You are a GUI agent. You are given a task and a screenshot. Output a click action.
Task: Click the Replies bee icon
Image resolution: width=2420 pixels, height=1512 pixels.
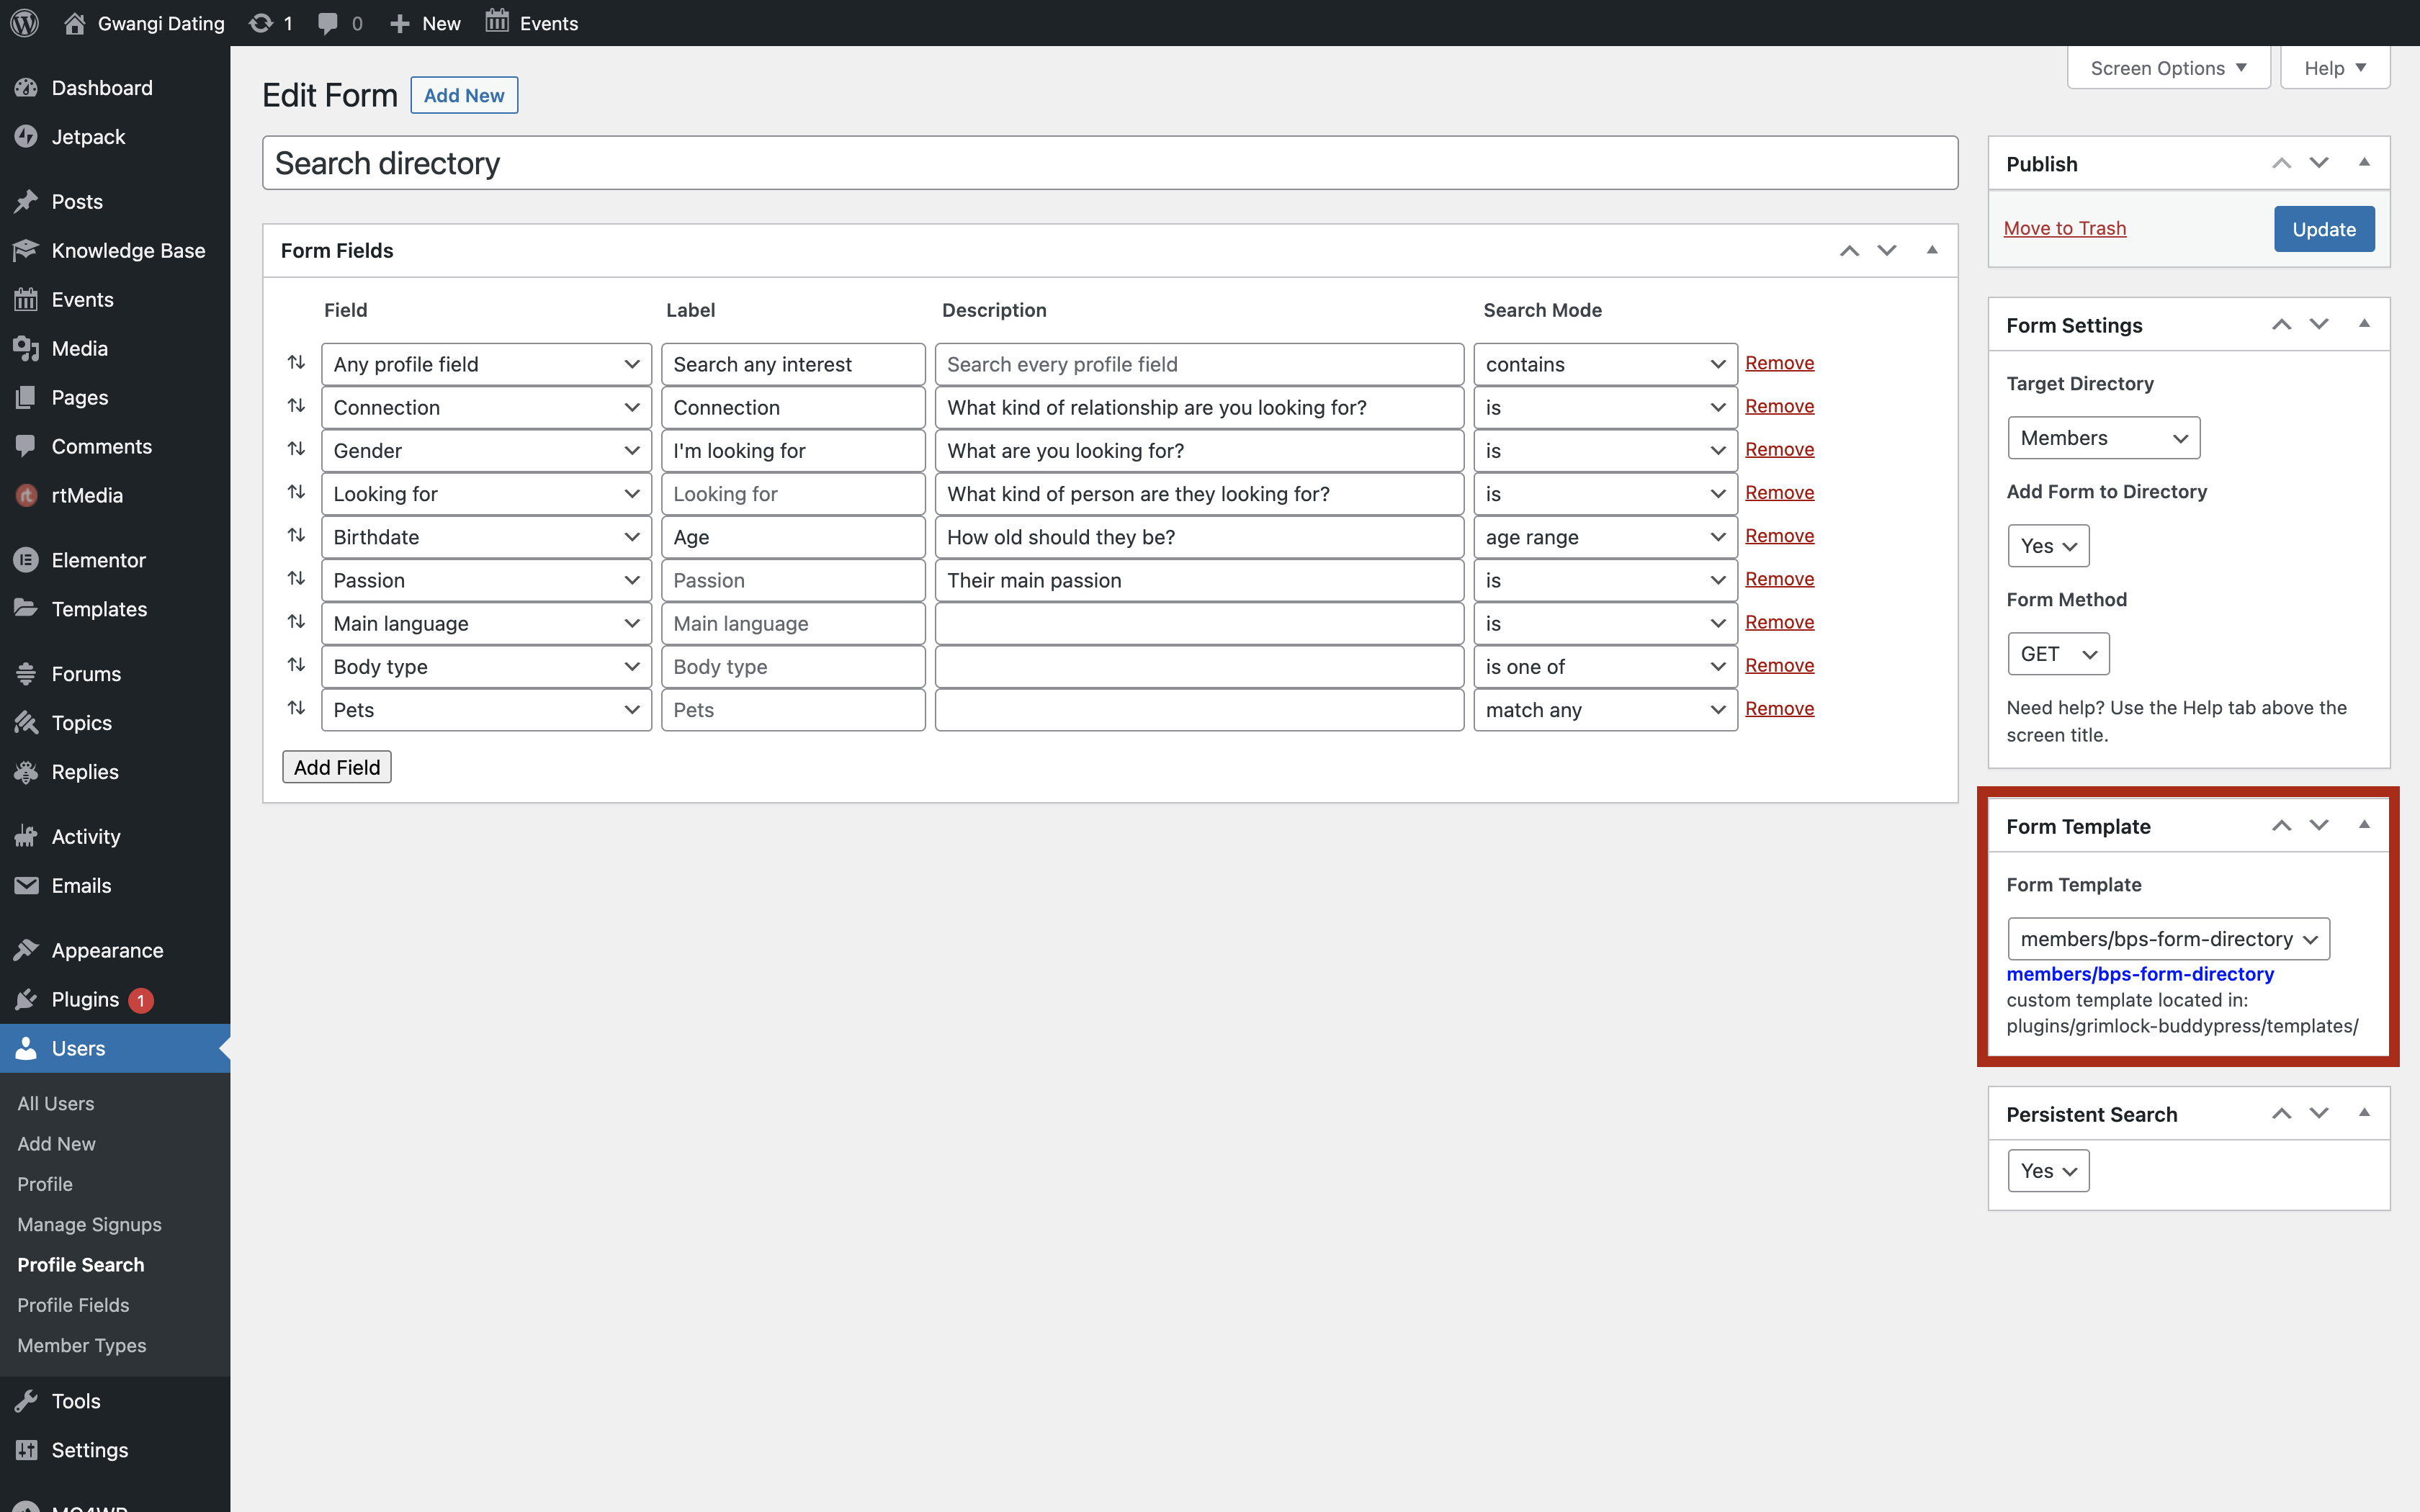[27, 772]
